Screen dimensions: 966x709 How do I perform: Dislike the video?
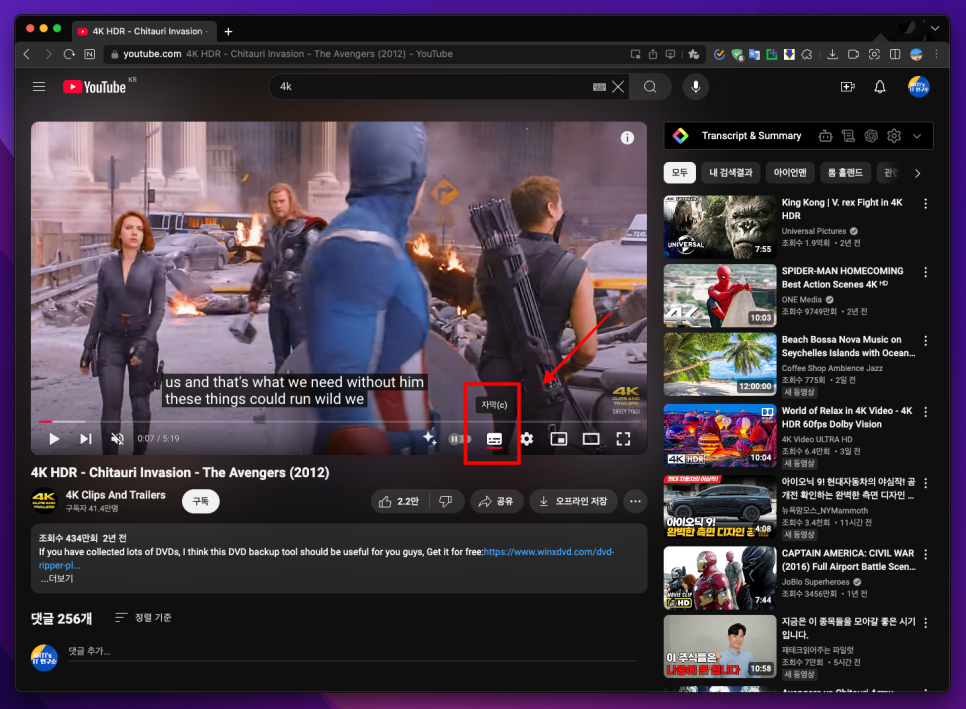click(445, 501)
